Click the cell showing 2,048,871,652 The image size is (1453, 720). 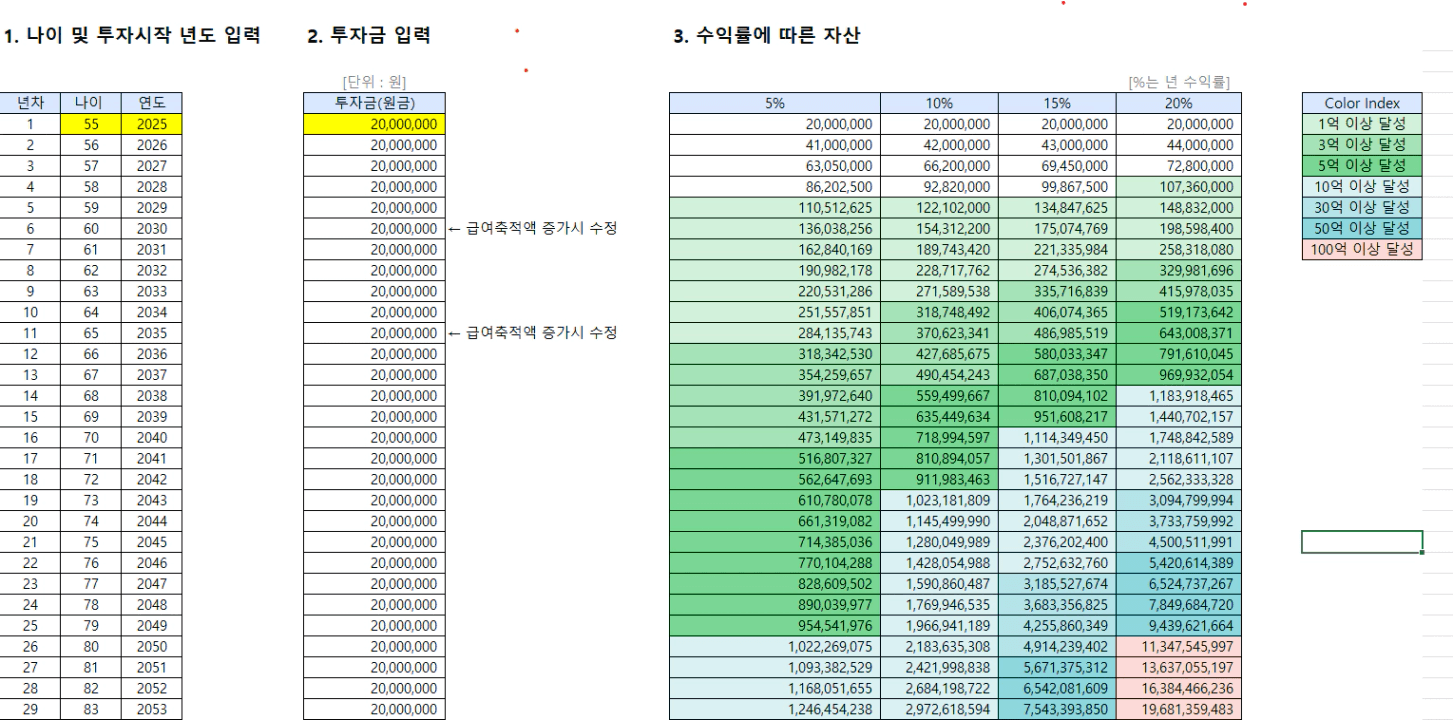pyautogui.click(x=1057, y=521)
